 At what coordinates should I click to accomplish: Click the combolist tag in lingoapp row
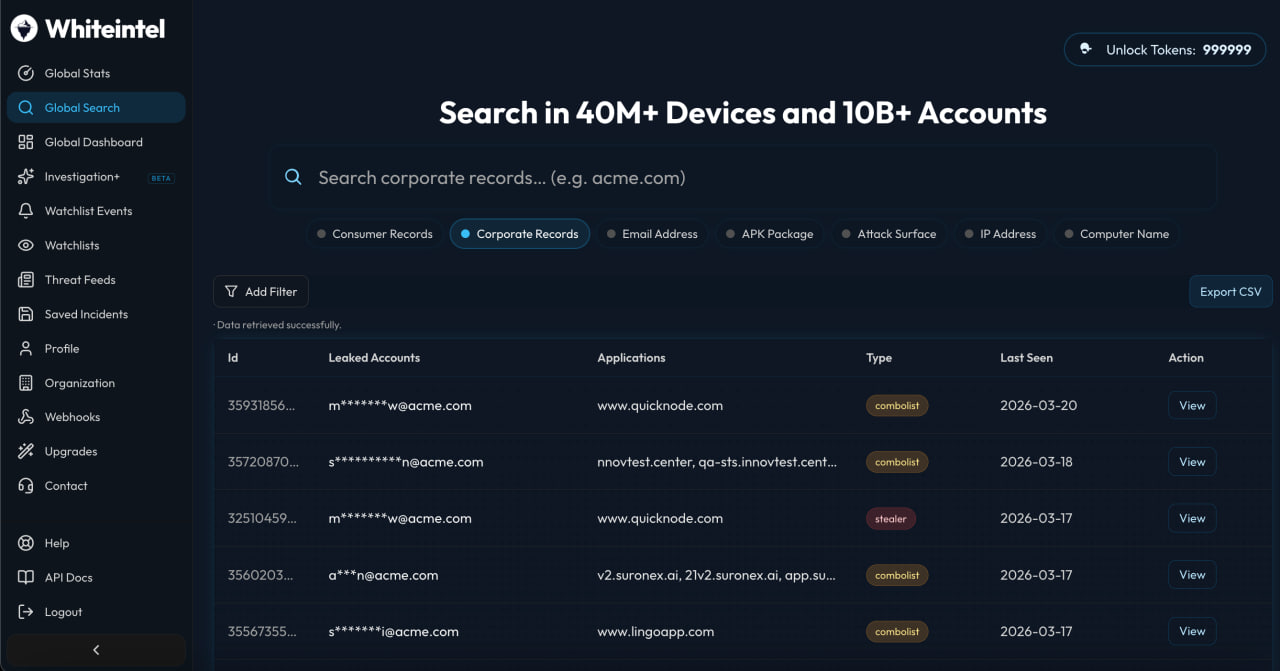click(897, 632)
